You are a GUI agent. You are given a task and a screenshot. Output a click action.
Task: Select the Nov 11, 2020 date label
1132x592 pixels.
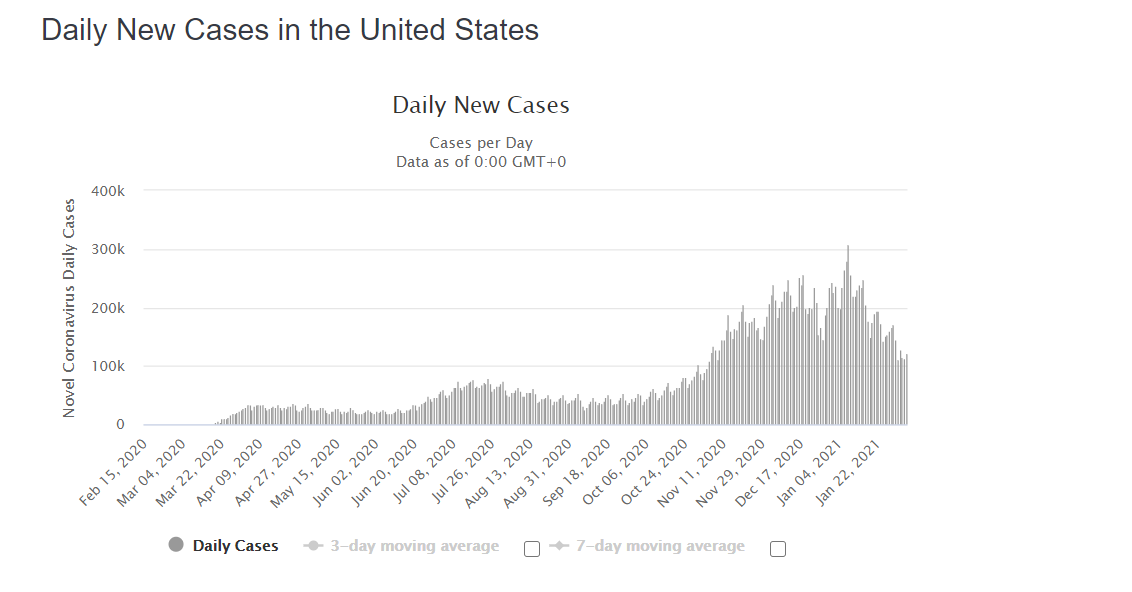[x=692, y=471]
